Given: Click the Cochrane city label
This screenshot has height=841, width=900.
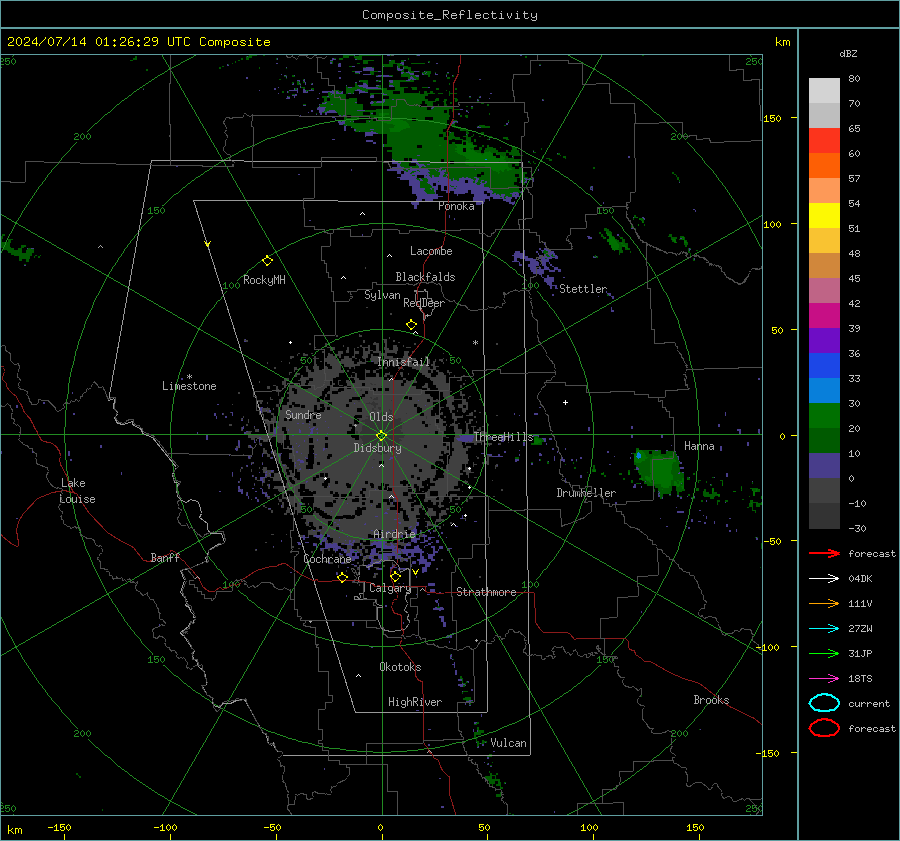Looking at the screenshot, I should 327,559.
